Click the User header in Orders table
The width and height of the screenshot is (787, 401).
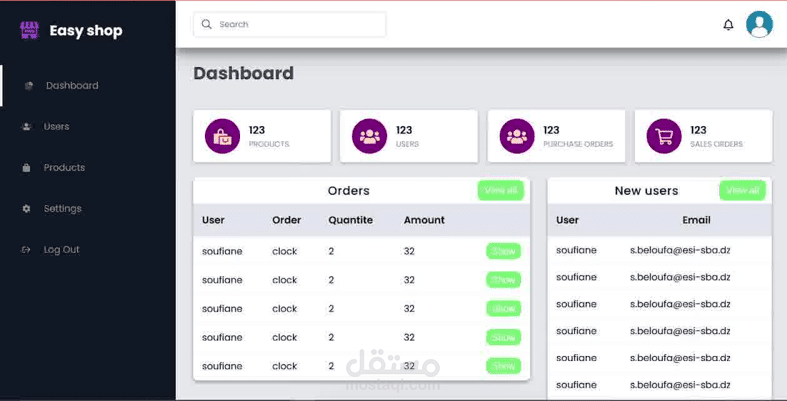[x=213, y=220]
